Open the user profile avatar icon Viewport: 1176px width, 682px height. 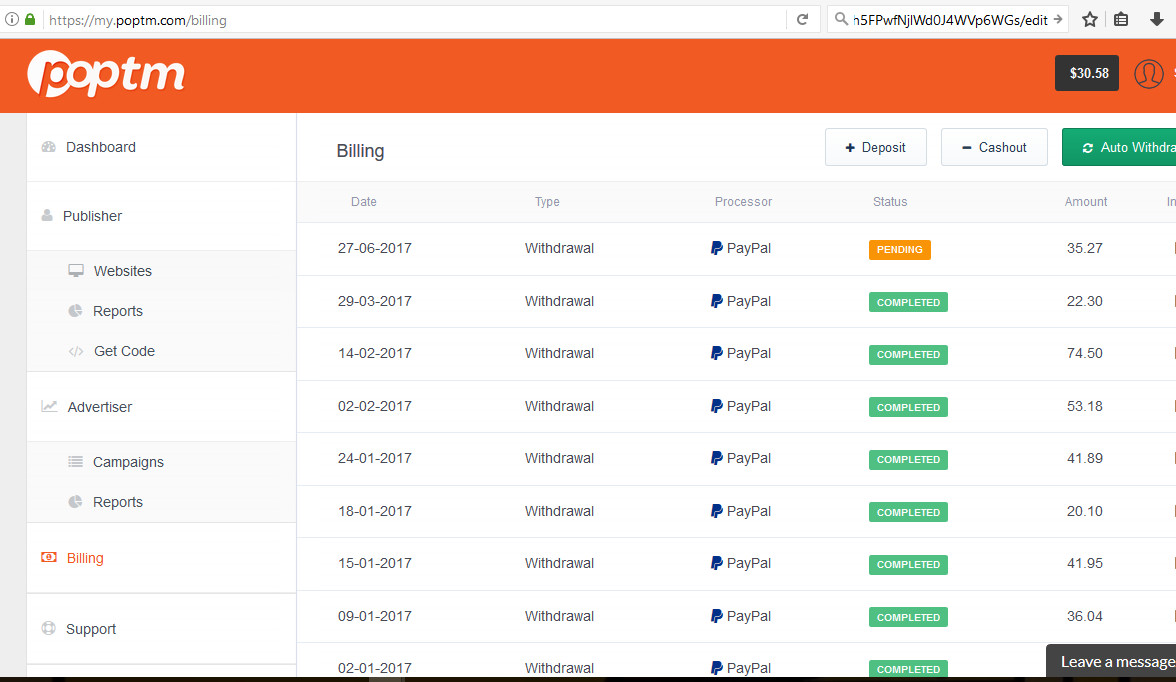pyautogui.click(x=1148, y=74)
